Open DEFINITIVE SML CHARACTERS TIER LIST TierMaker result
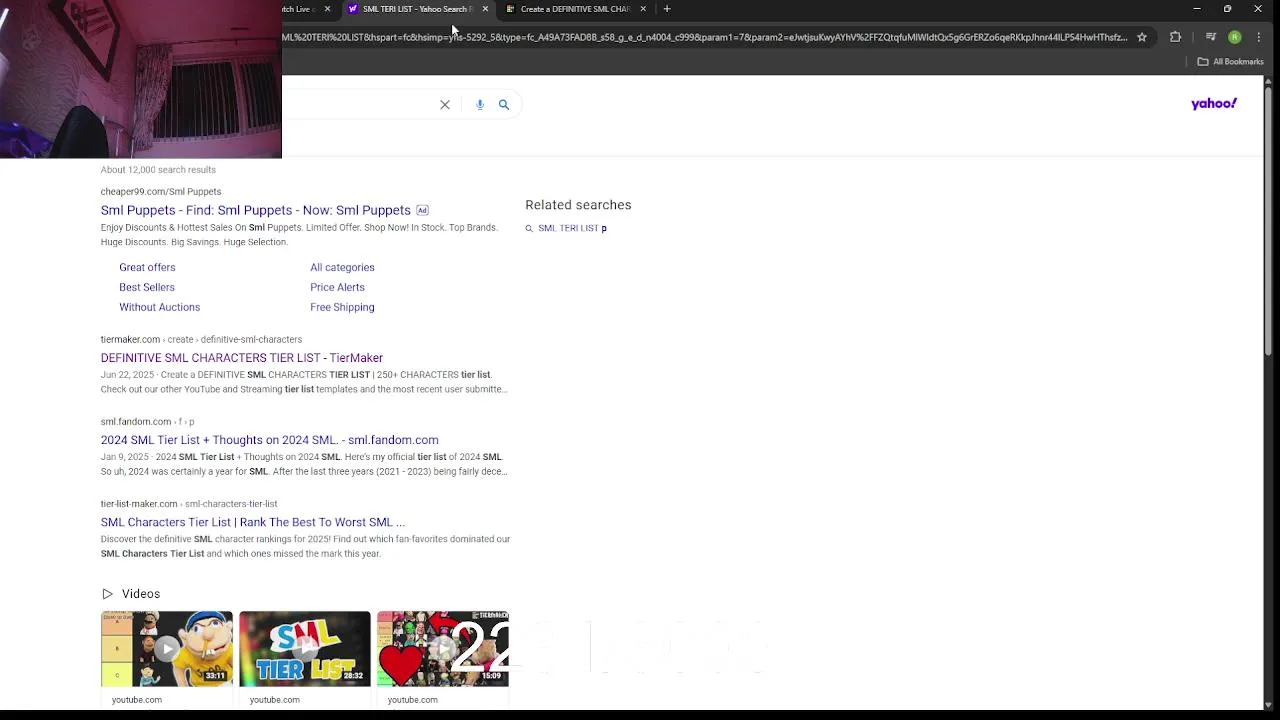This screenshot has height=720, width=1280. (242, 358)
